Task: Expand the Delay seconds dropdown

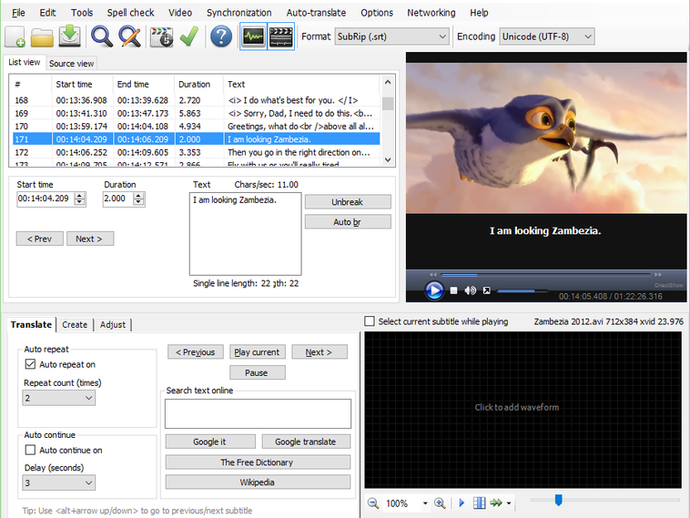Action: click(x=59, y=483)
